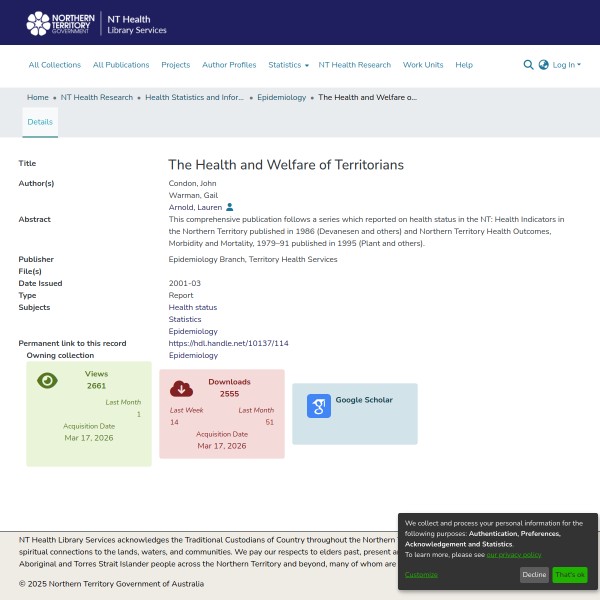Open All Collections in the navigation bar
The width and height of the screenshot is (600, 600).
55,65
